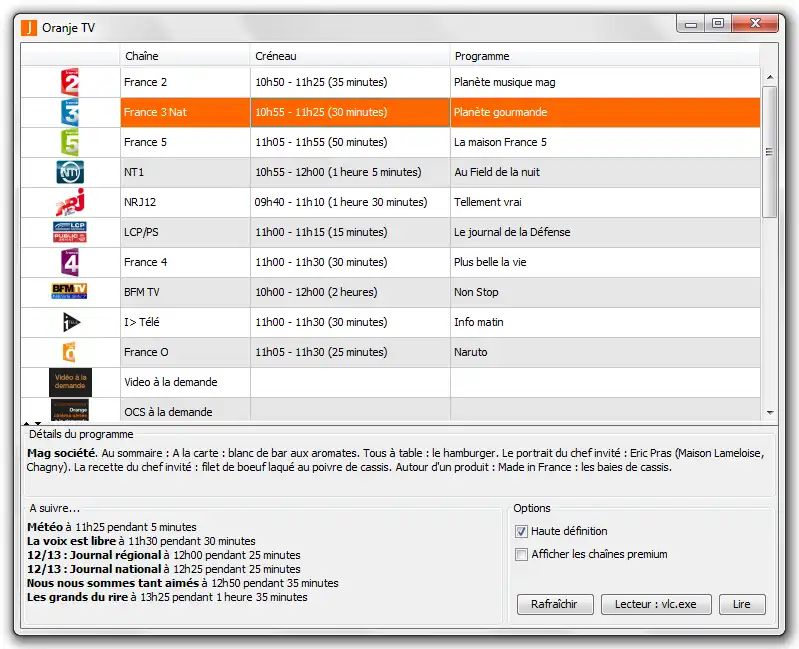The width and height of the screenshot is (799, 649).
Task: Enable Afficher les chaînes premium checkbox
Action: [x=521, y=554]
